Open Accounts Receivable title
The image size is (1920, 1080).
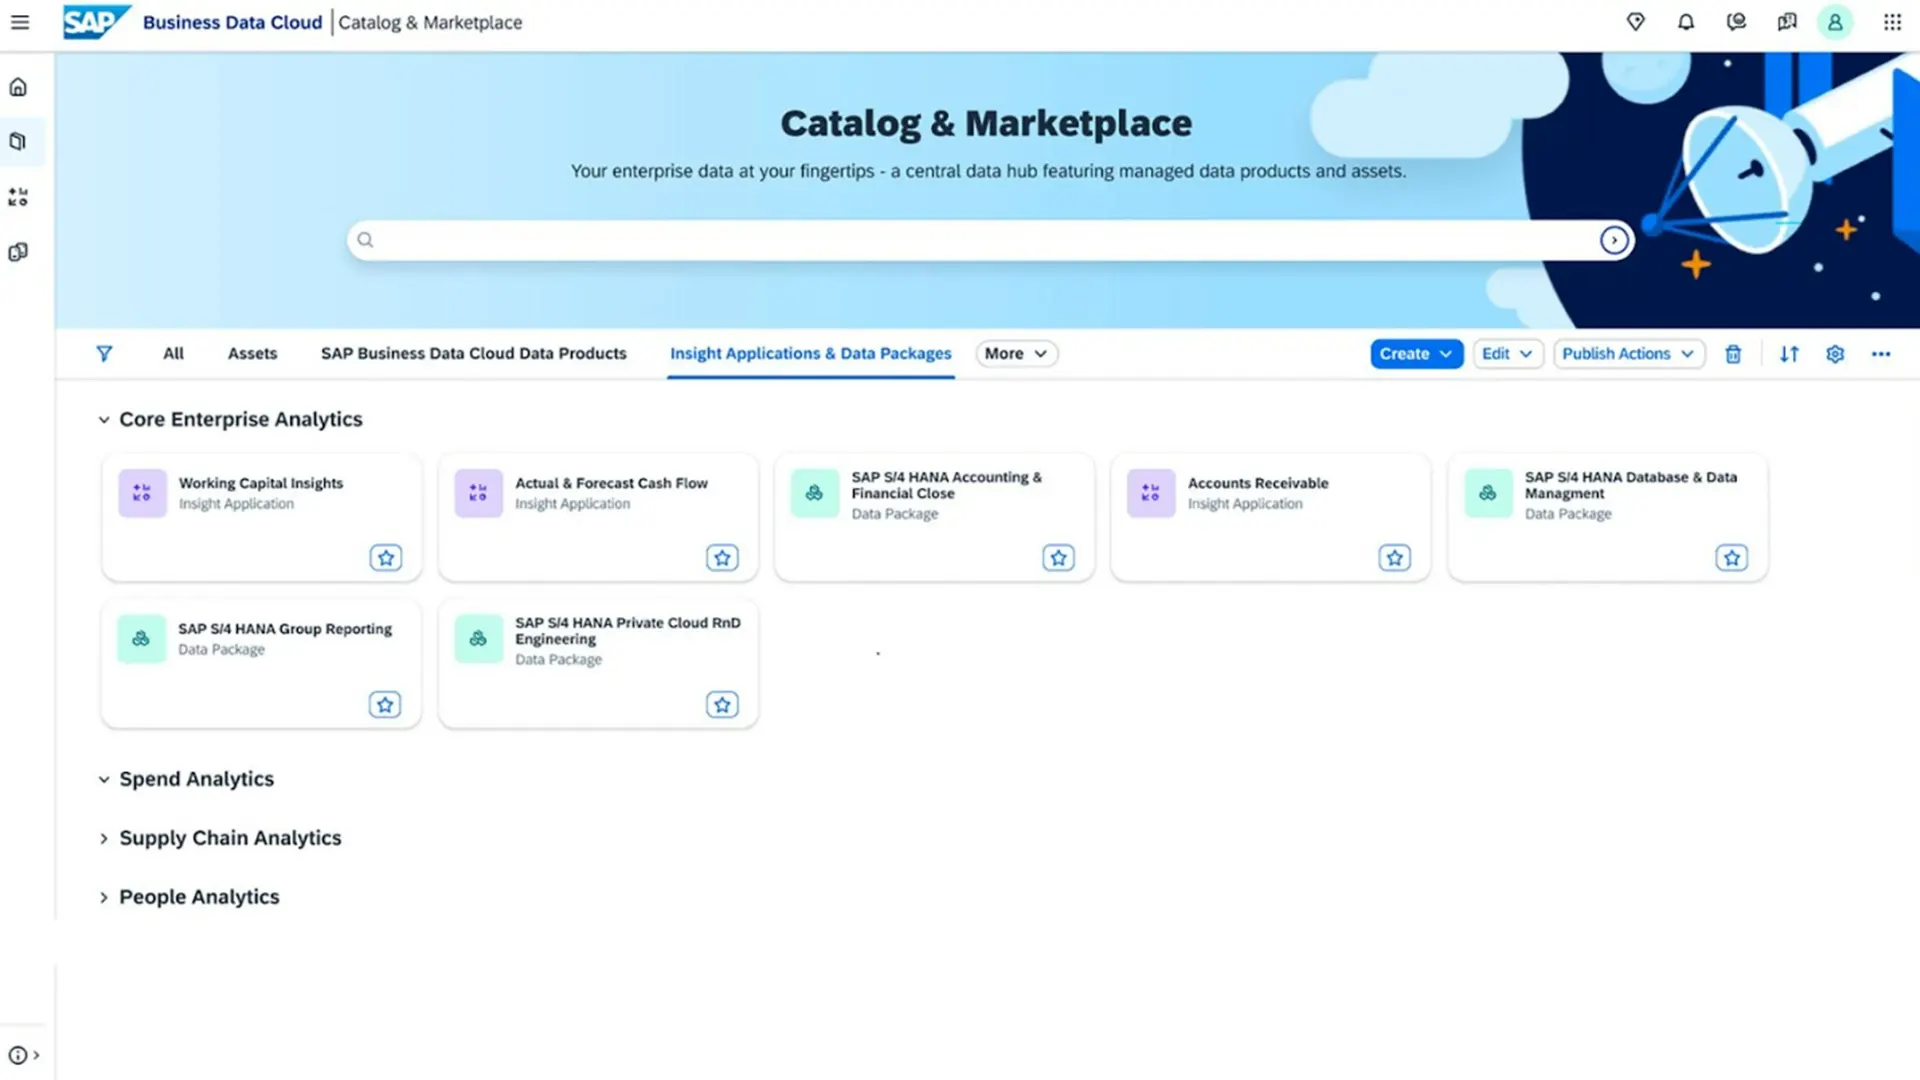(1258, 483)
